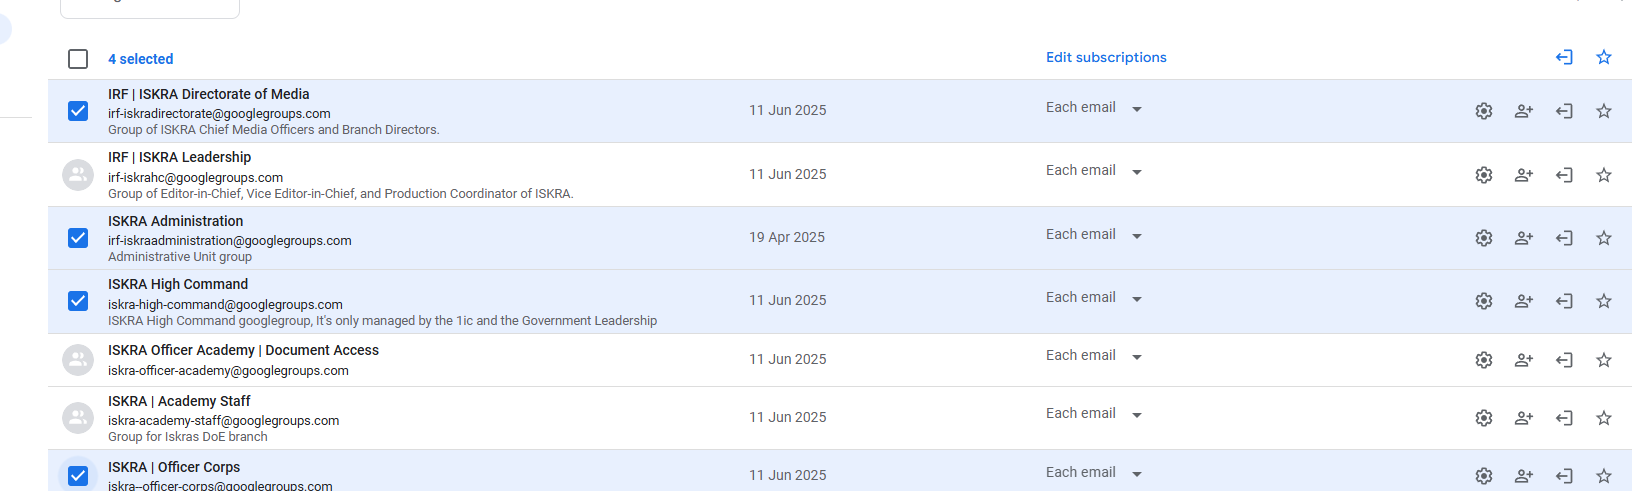Screen dimensions: 1646x491
Task: Open IRF | ISKRA Leadership group name
Action: point(180,157)
